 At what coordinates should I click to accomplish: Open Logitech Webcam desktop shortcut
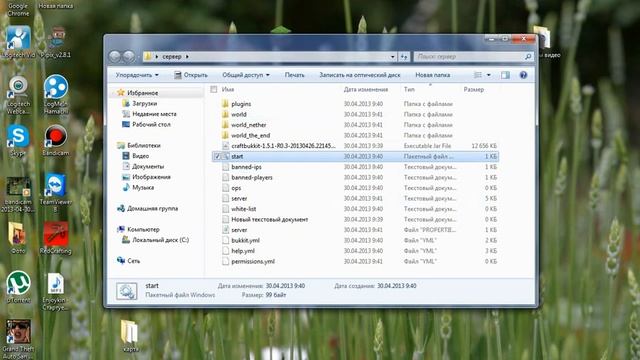(18, 95)
